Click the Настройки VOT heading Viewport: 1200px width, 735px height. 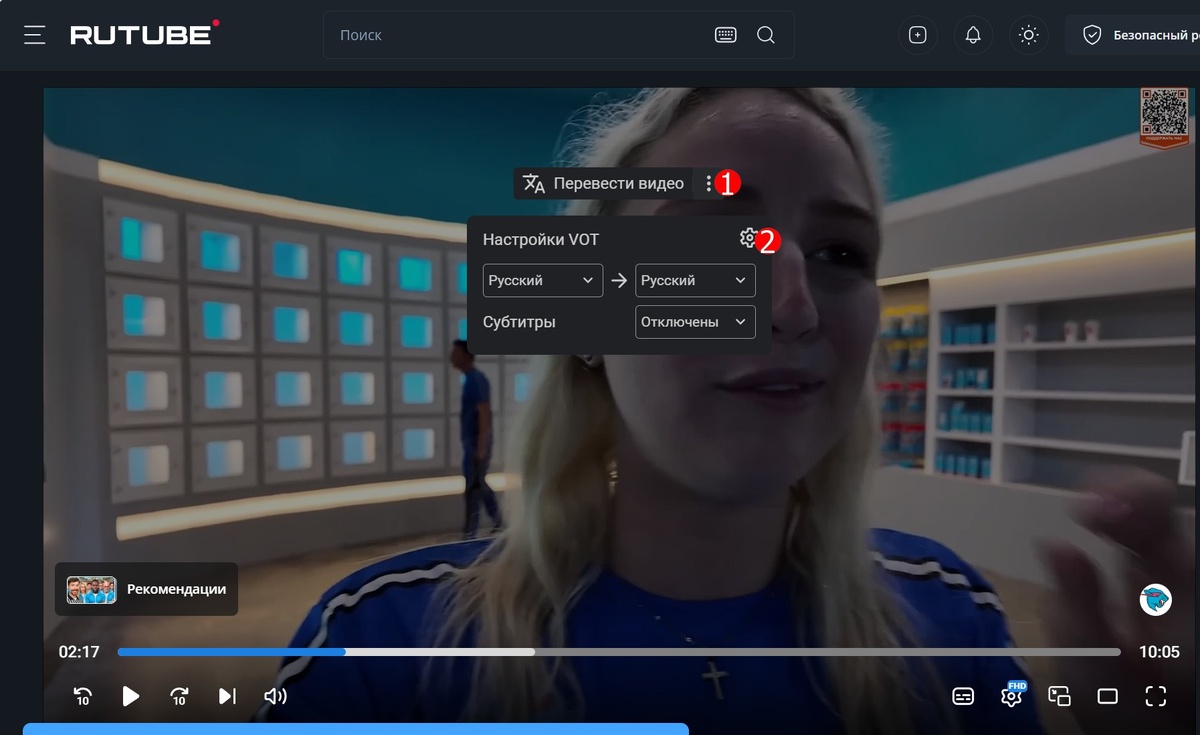tap(541, 239)
